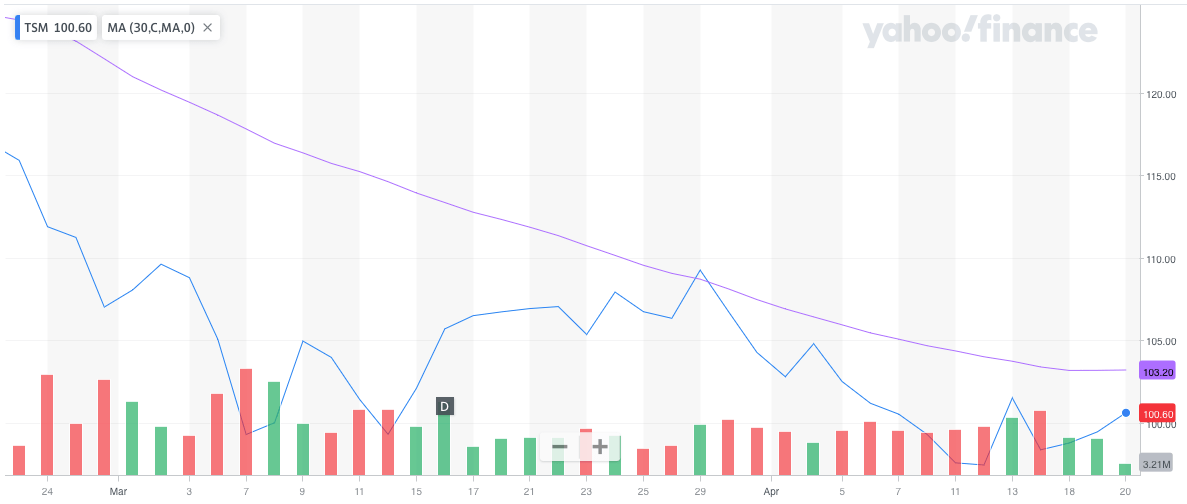Click the Mar label on the date axis
The height and width of the screenshot is (504, 1187).
(x=118, y=491)
